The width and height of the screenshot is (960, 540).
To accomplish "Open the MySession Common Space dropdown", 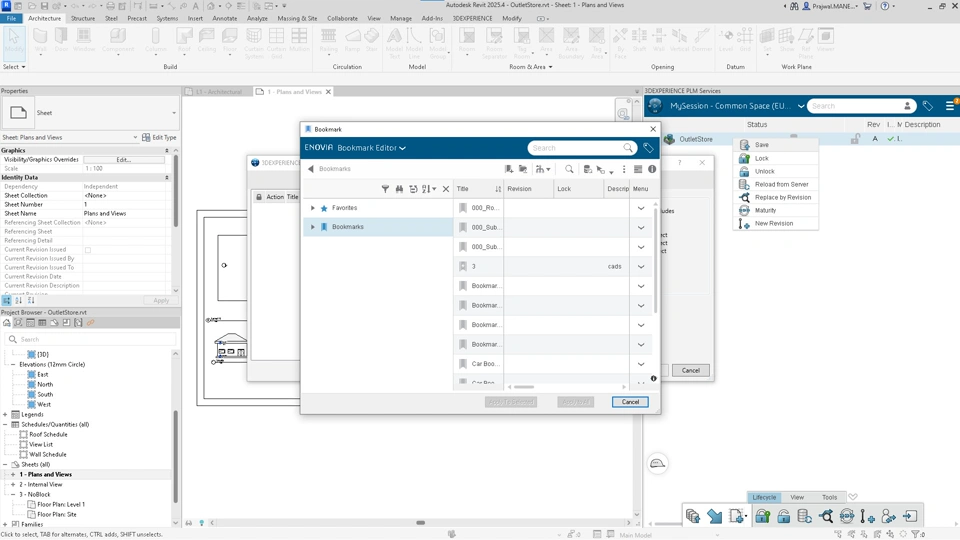I will tap(801, 107).
